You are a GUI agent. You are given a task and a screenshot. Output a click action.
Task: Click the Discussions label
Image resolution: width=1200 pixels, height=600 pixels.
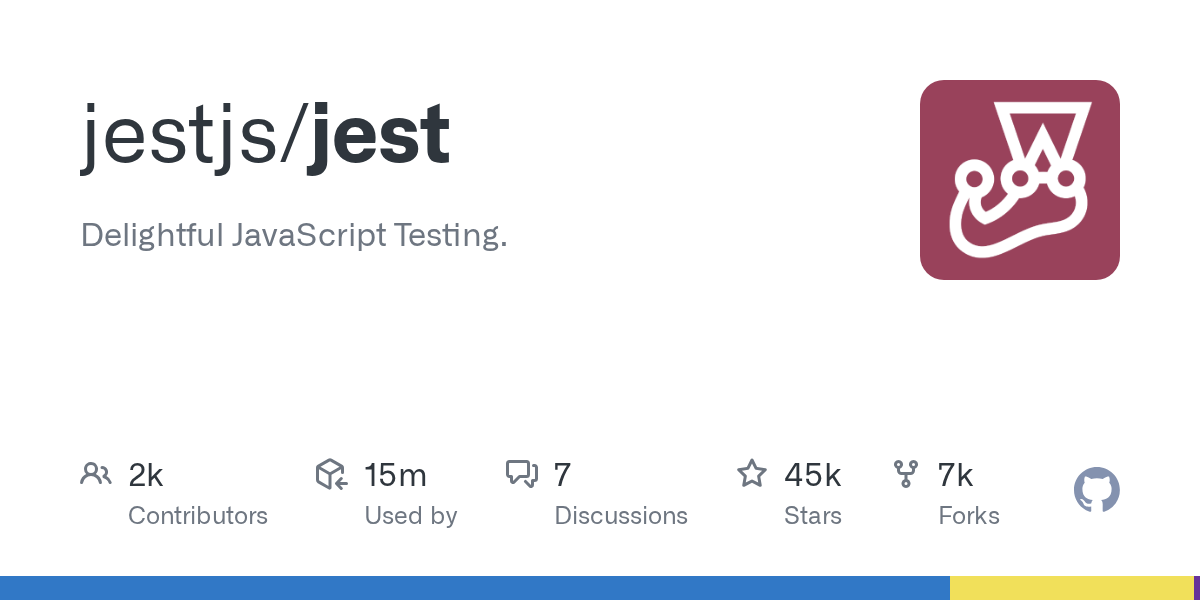coord(621,516)
